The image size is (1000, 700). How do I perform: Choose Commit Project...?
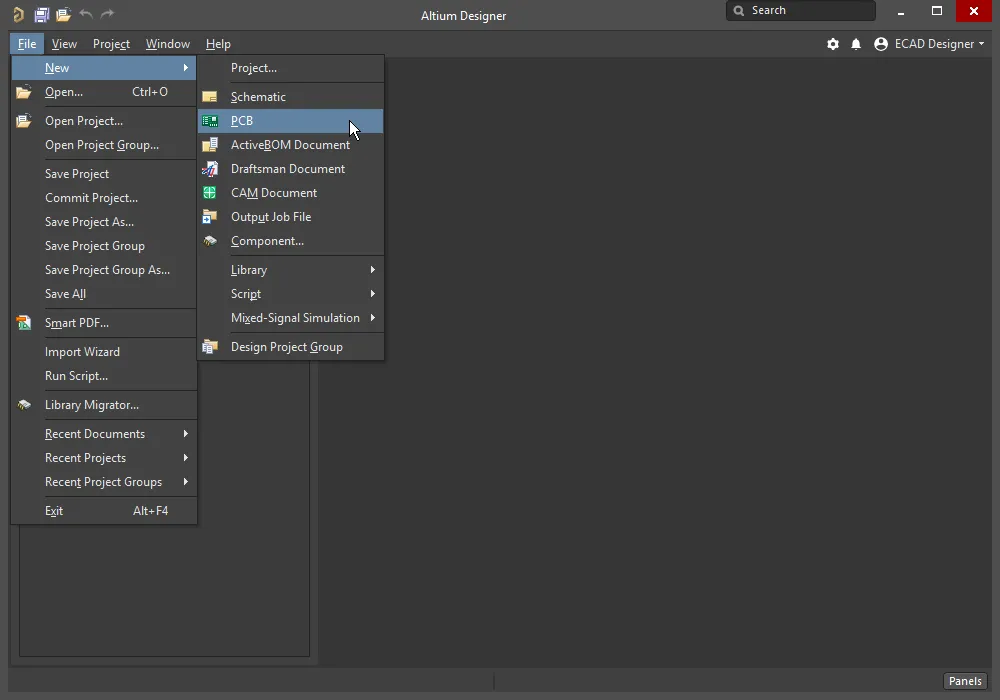(104, 198)
